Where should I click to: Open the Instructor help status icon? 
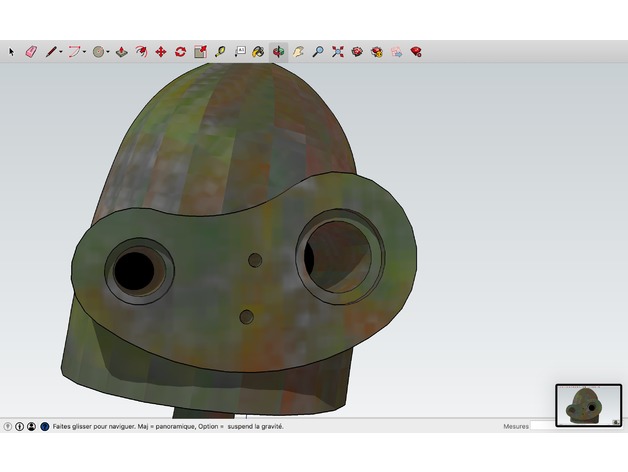click(45, 427)
